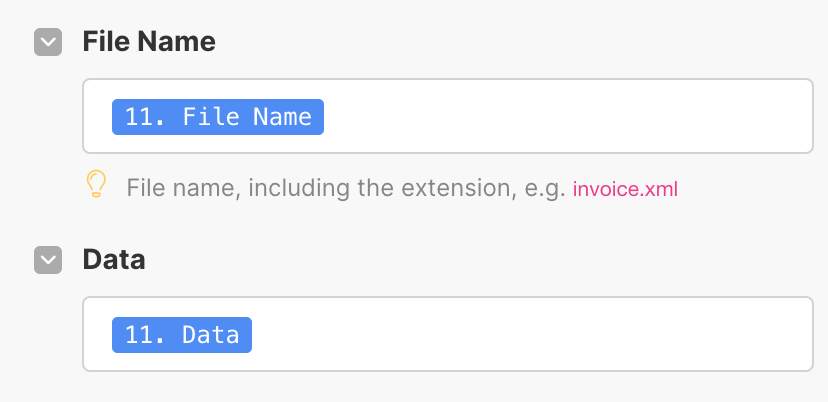
Task: Click the number 11 in the Data pill
Action: point(139,335)
